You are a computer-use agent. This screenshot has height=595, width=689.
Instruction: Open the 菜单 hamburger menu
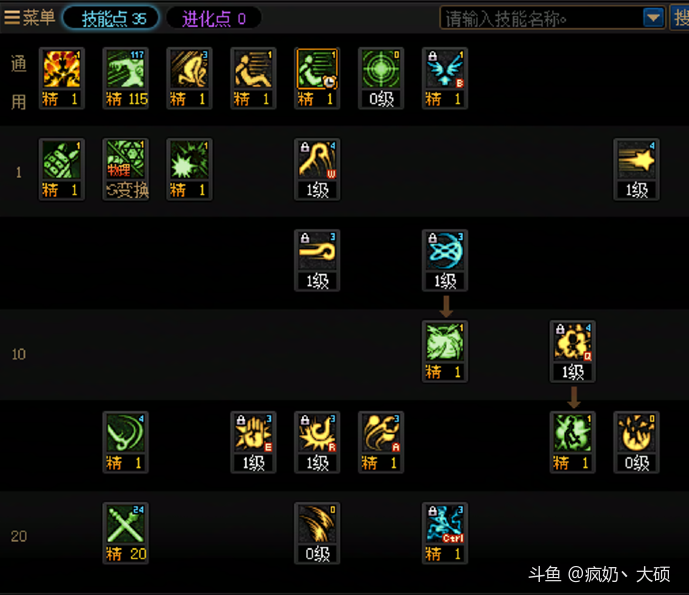click(x=29, y=18)
